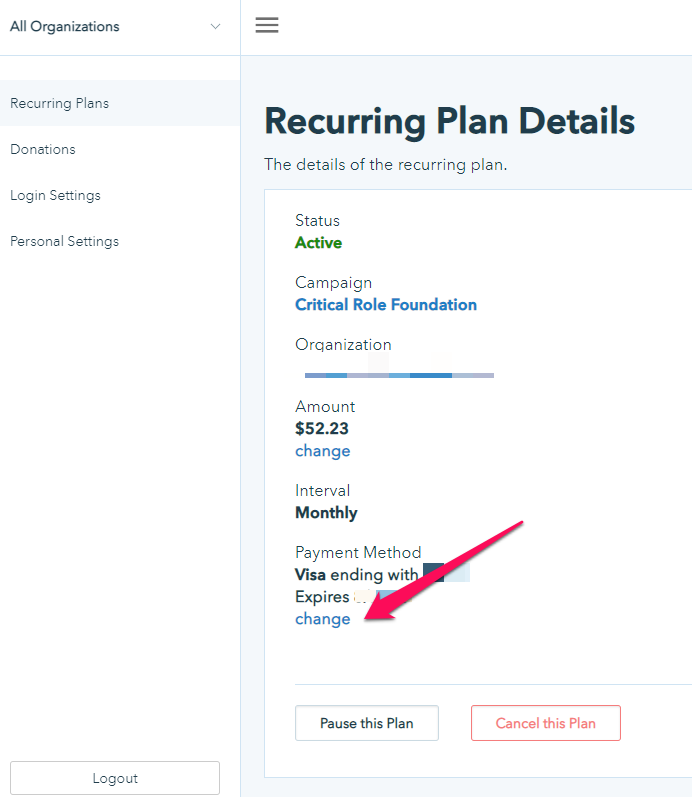692x797 pixels.
Task: Click change under Payment Method
Action: (x=323, y=619)
